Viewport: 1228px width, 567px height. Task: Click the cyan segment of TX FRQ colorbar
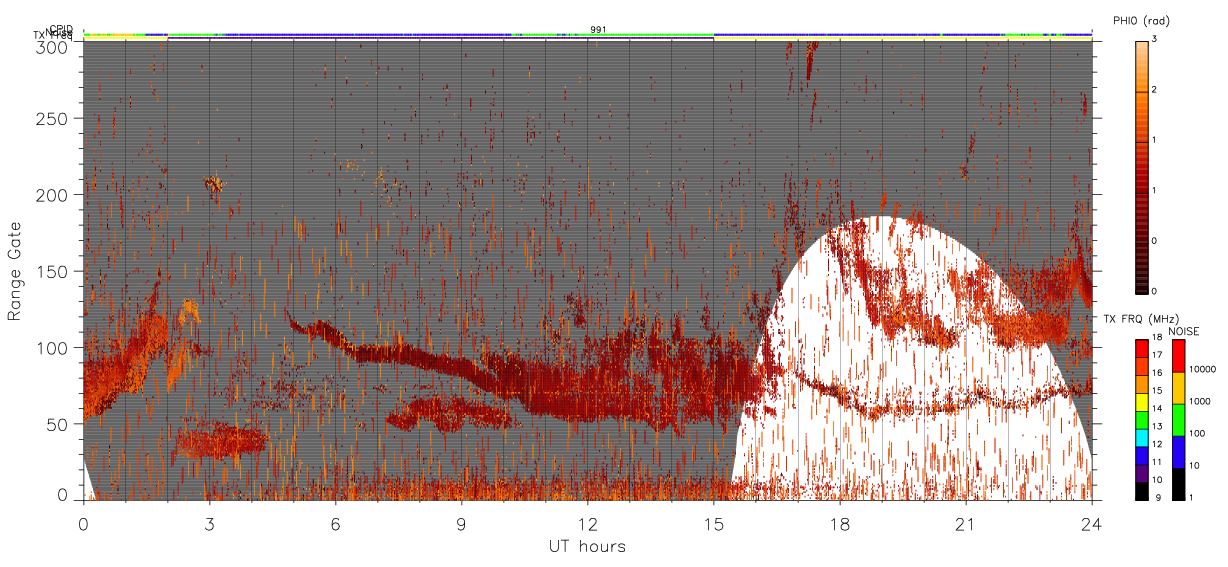[x=1141, y=438]
